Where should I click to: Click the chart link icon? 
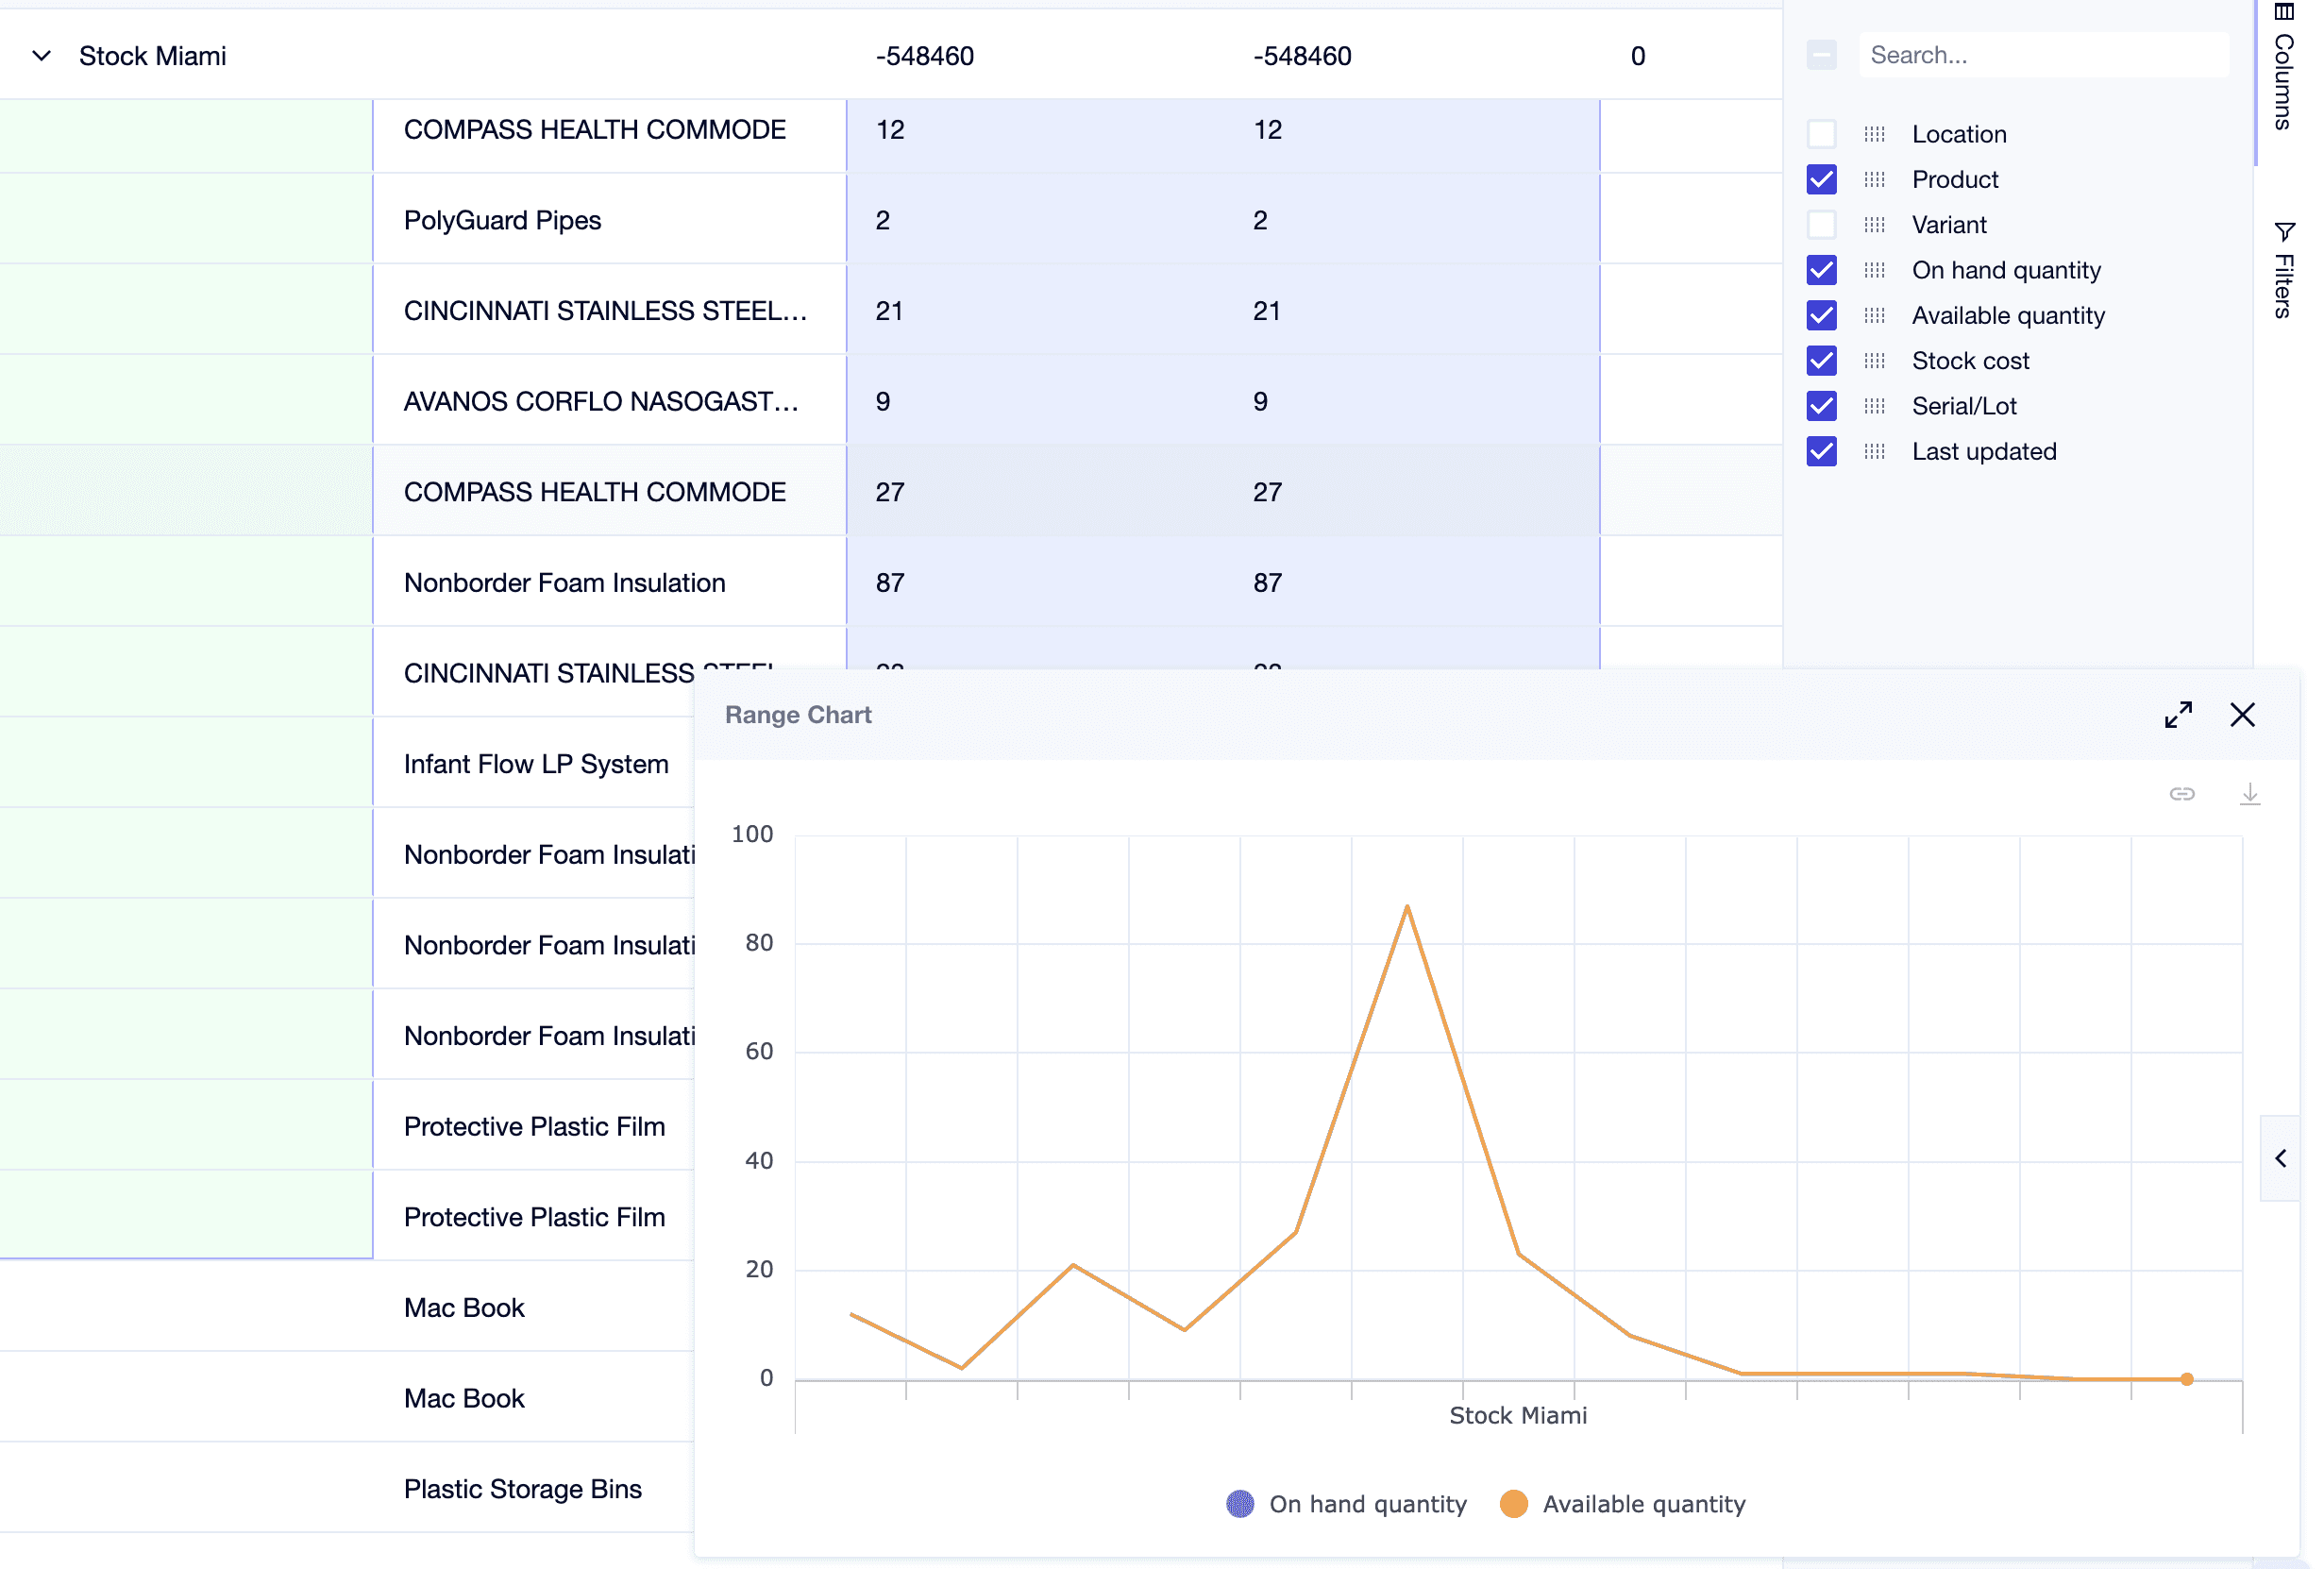click(2181, 794)
